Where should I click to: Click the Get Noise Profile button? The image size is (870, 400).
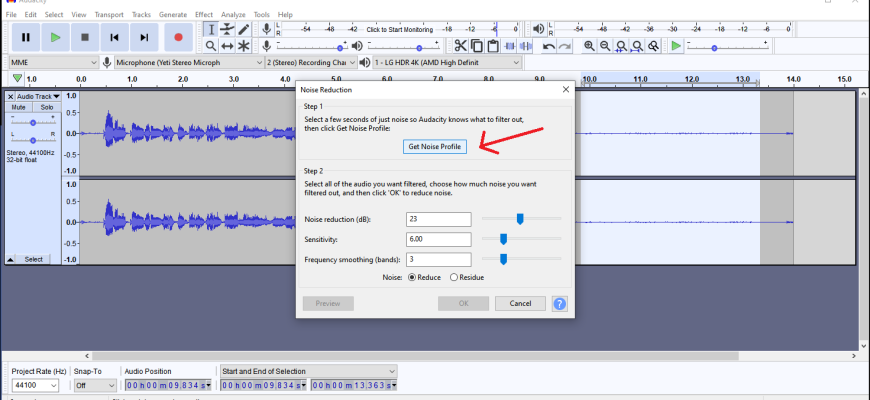click(435, 146)
